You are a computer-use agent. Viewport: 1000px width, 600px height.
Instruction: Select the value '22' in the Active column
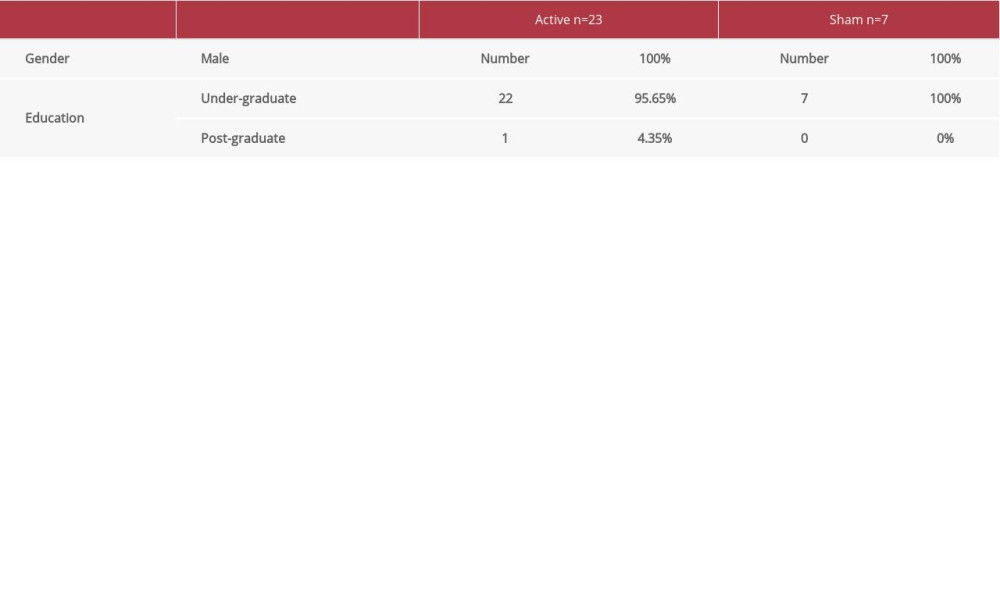pos(505,98)
